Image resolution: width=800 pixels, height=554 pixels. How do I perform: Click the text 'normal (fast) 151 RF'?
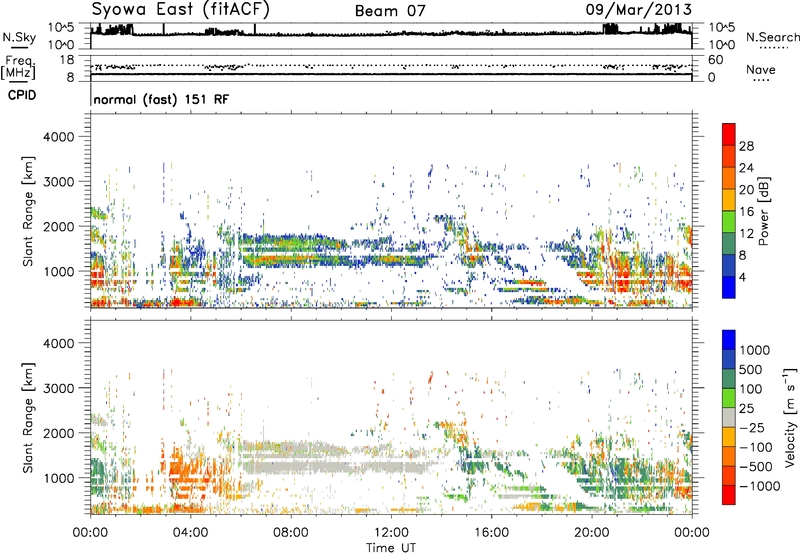pyautogui.click(x=161, y=99)
